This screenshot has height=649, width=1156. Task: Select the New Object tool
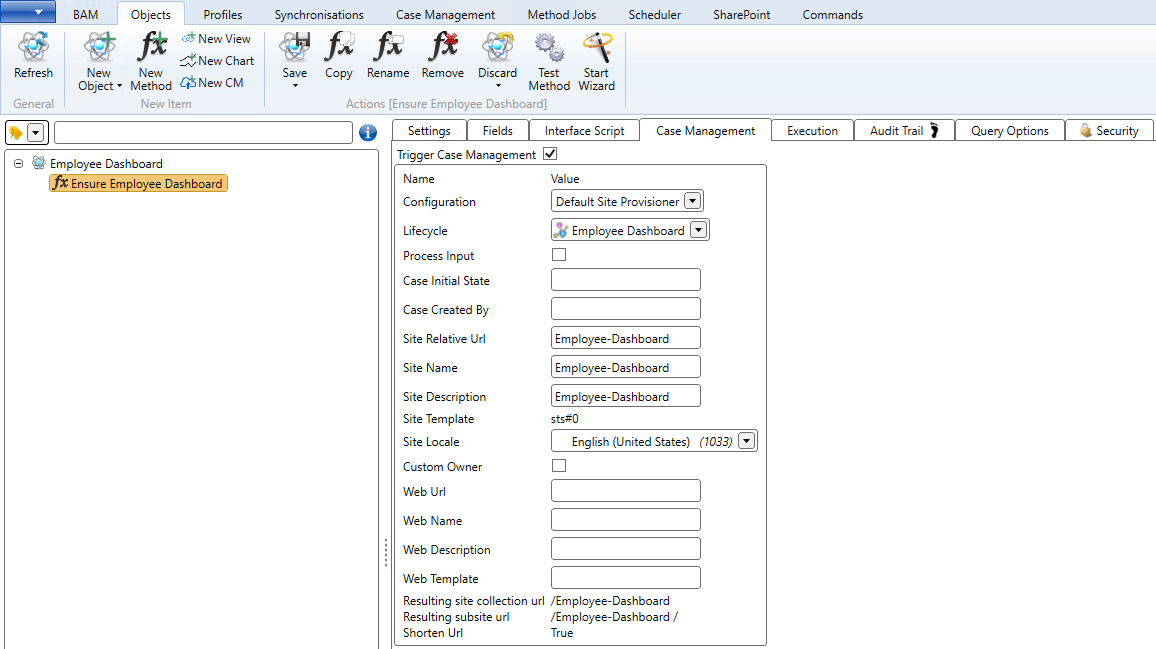pyautogui.click(x=98, y=48)
